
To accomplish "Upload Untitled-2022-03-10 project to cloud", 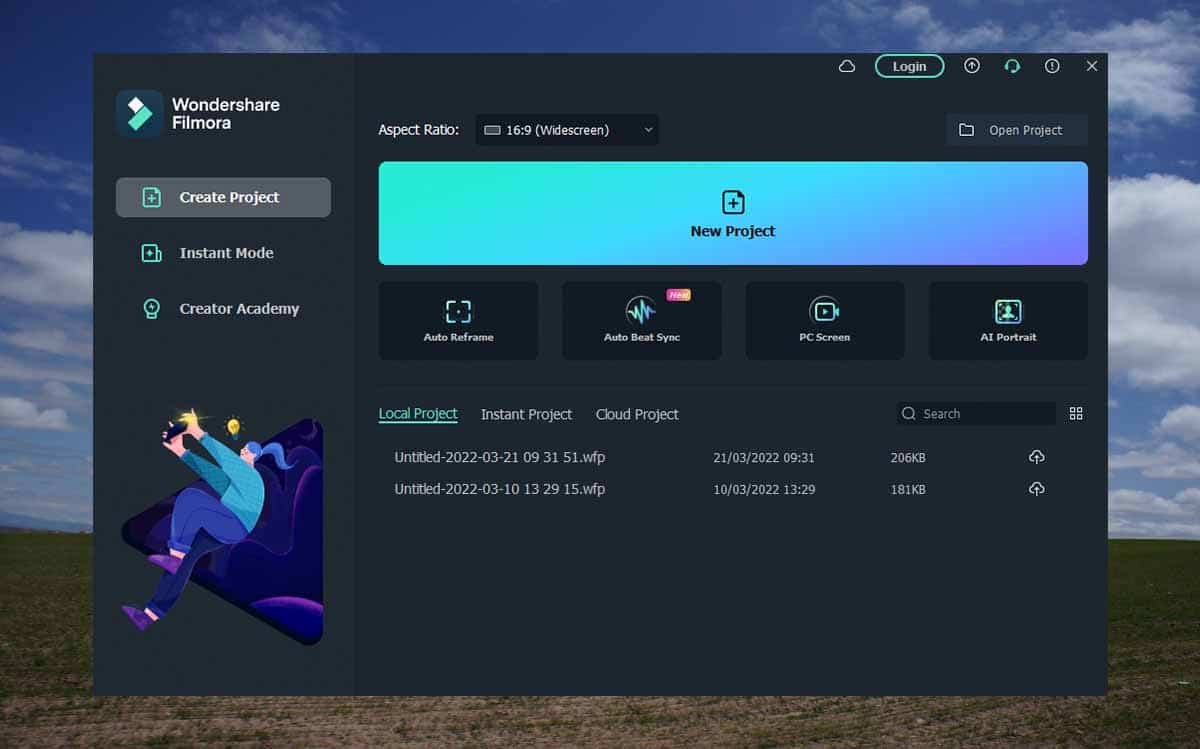I will tap(1036, 489).
